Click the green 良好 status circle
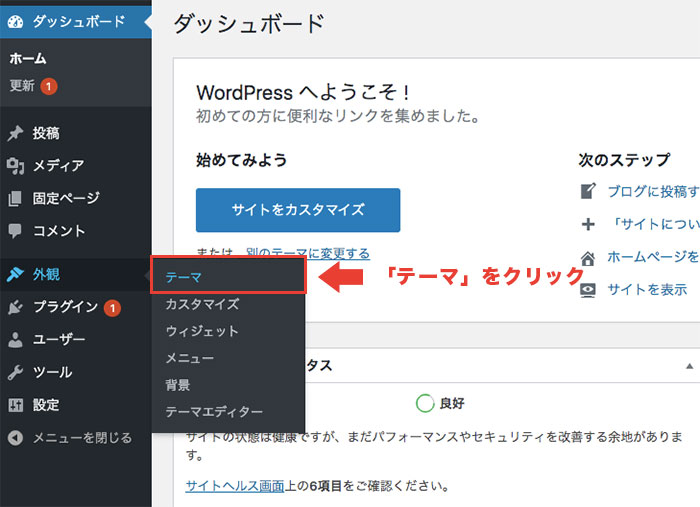Image resolution: width=700 pixels, height=507 pixels. tap(425, 403)
